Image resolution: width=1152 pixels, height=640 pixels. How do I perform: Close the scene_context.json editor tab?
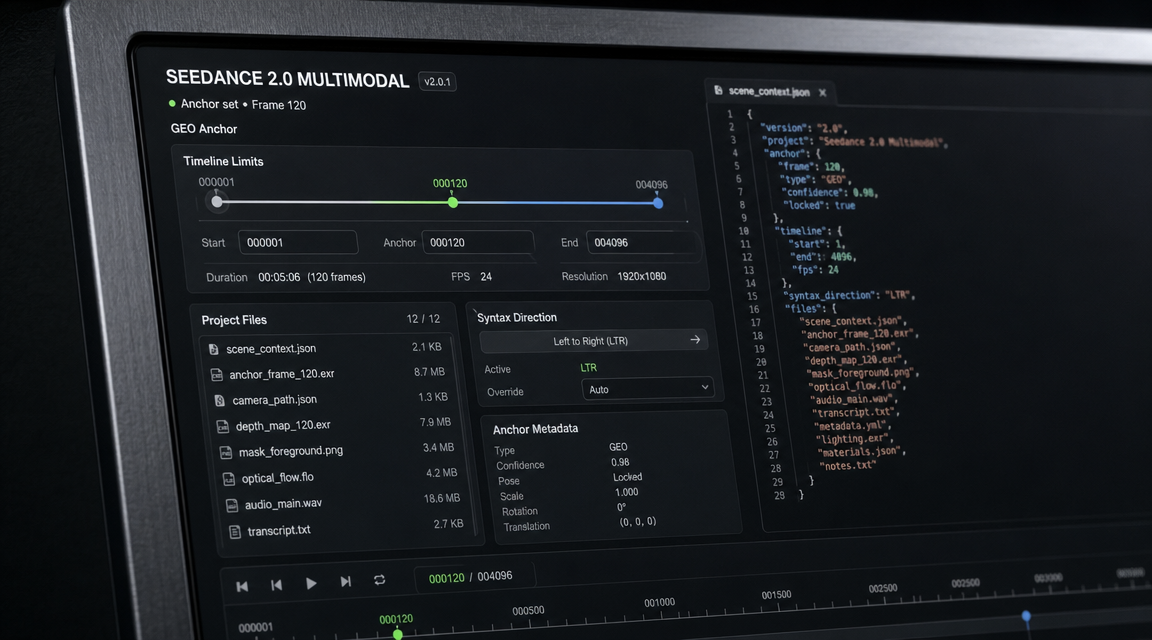[x=822, y=93]
